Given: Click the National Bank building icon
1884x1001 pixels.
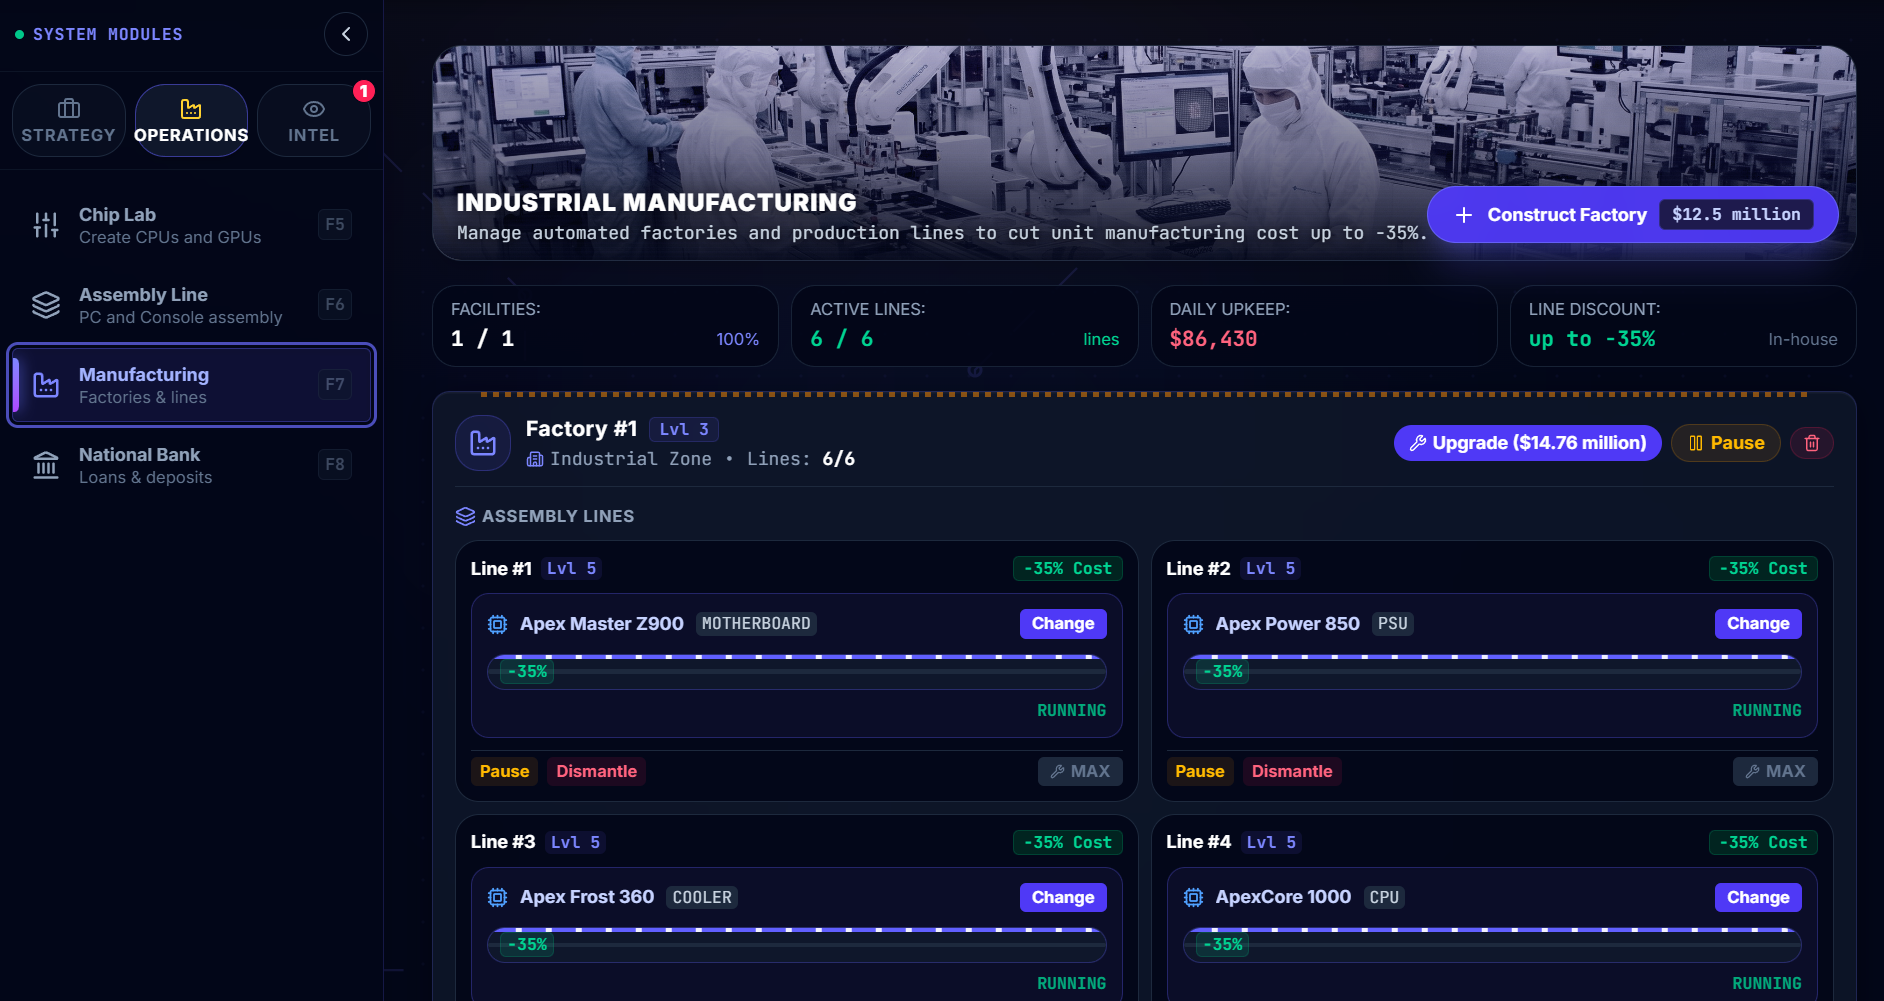Looking at the screenshot, I should click(46, 465).
